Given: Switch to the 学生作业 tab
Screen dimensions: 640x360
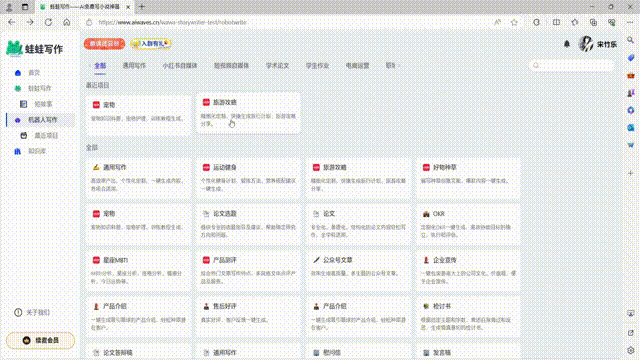Looking at the screenshot, I should [317, 66].
